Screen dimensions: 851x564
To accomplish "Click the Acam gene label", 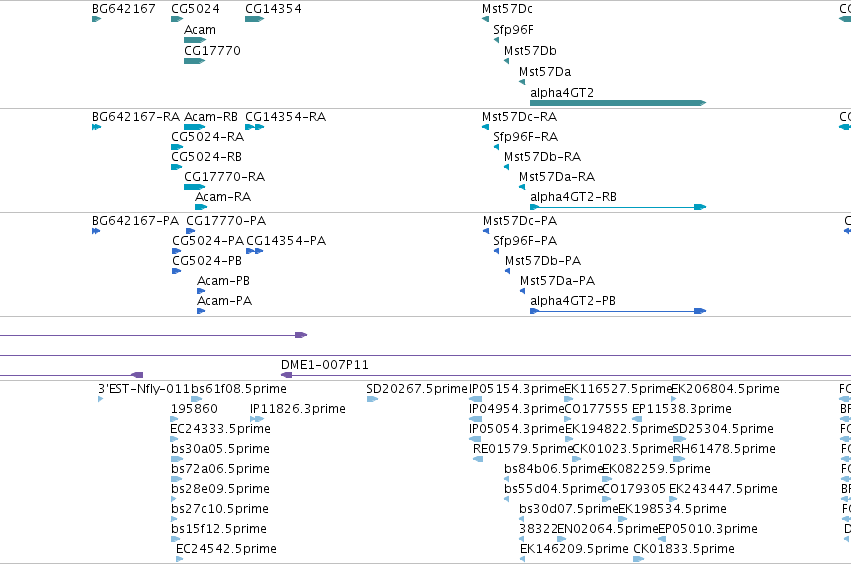I will point(200,30).
